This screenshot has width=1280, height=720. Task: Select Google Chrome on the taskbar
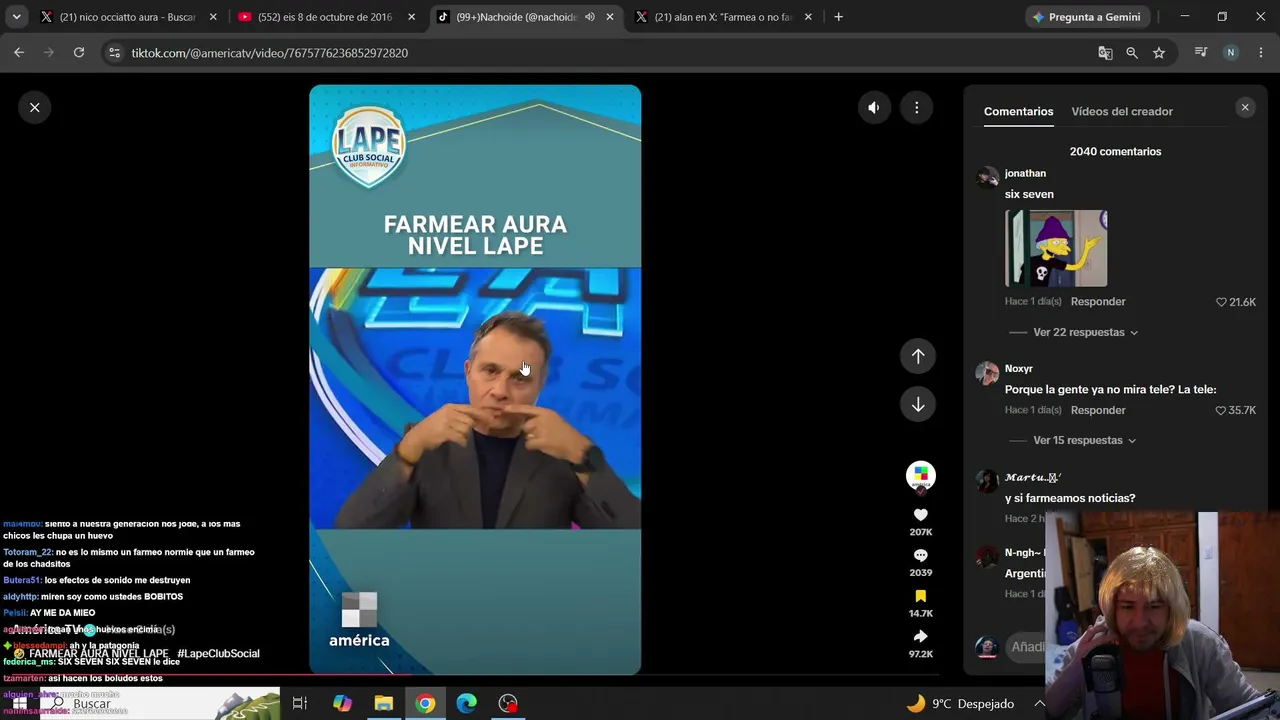[x=426, y=703]
